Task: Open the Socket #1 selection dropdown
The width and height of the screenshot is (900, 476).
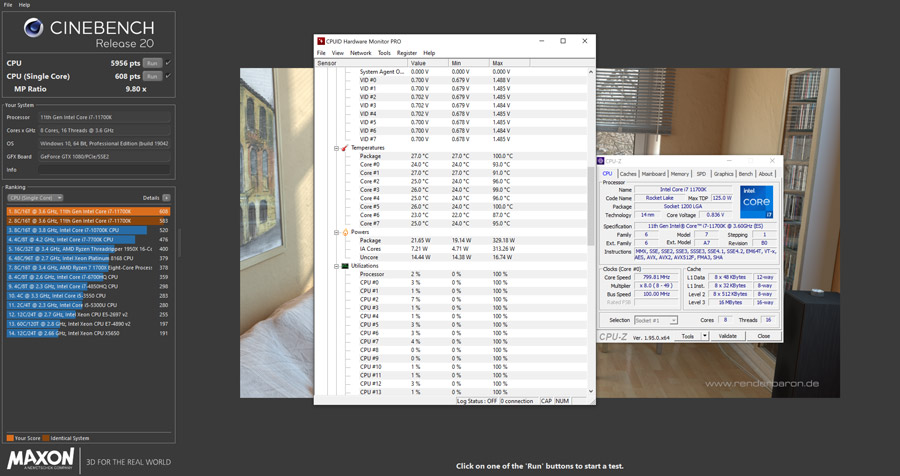Action: point(656,320)
